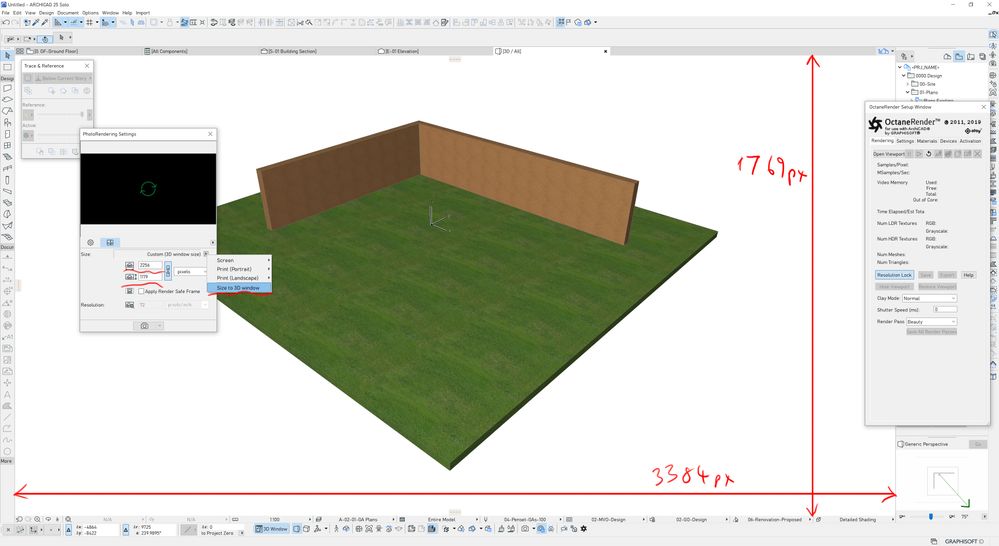This screenshot has width=999, height=546.
Task: Open the Options menu
Action: point(90,13)
